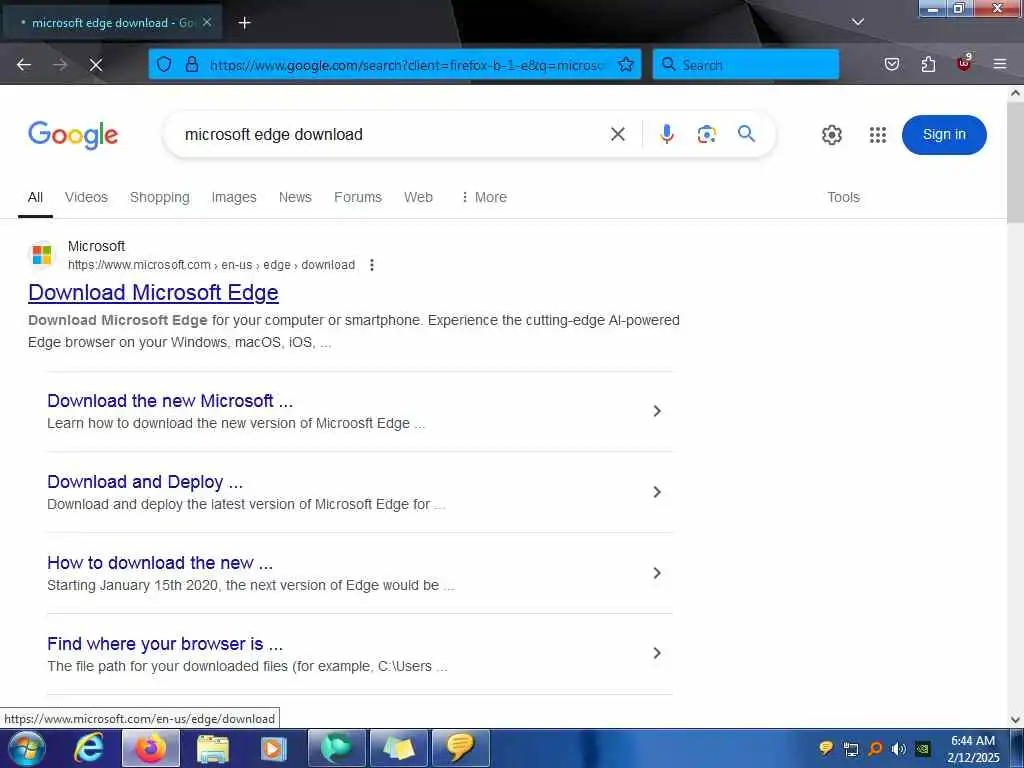Focus the Firefox toolbar Search box
Screen dimensions: 1024x768
pyautogui.click(x=746, y=65)
